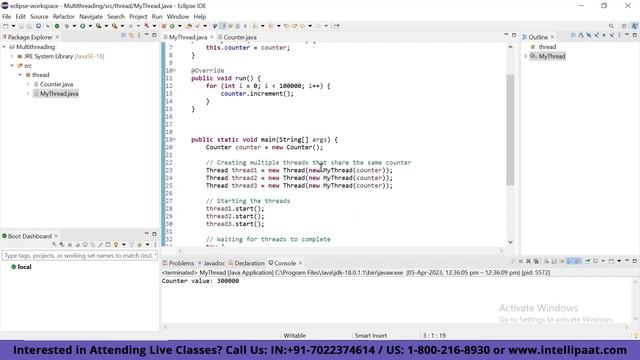Viewport: 640px width, 360px height.
Task: Minimize the Boot Dashboard panel
Action: 147,234
